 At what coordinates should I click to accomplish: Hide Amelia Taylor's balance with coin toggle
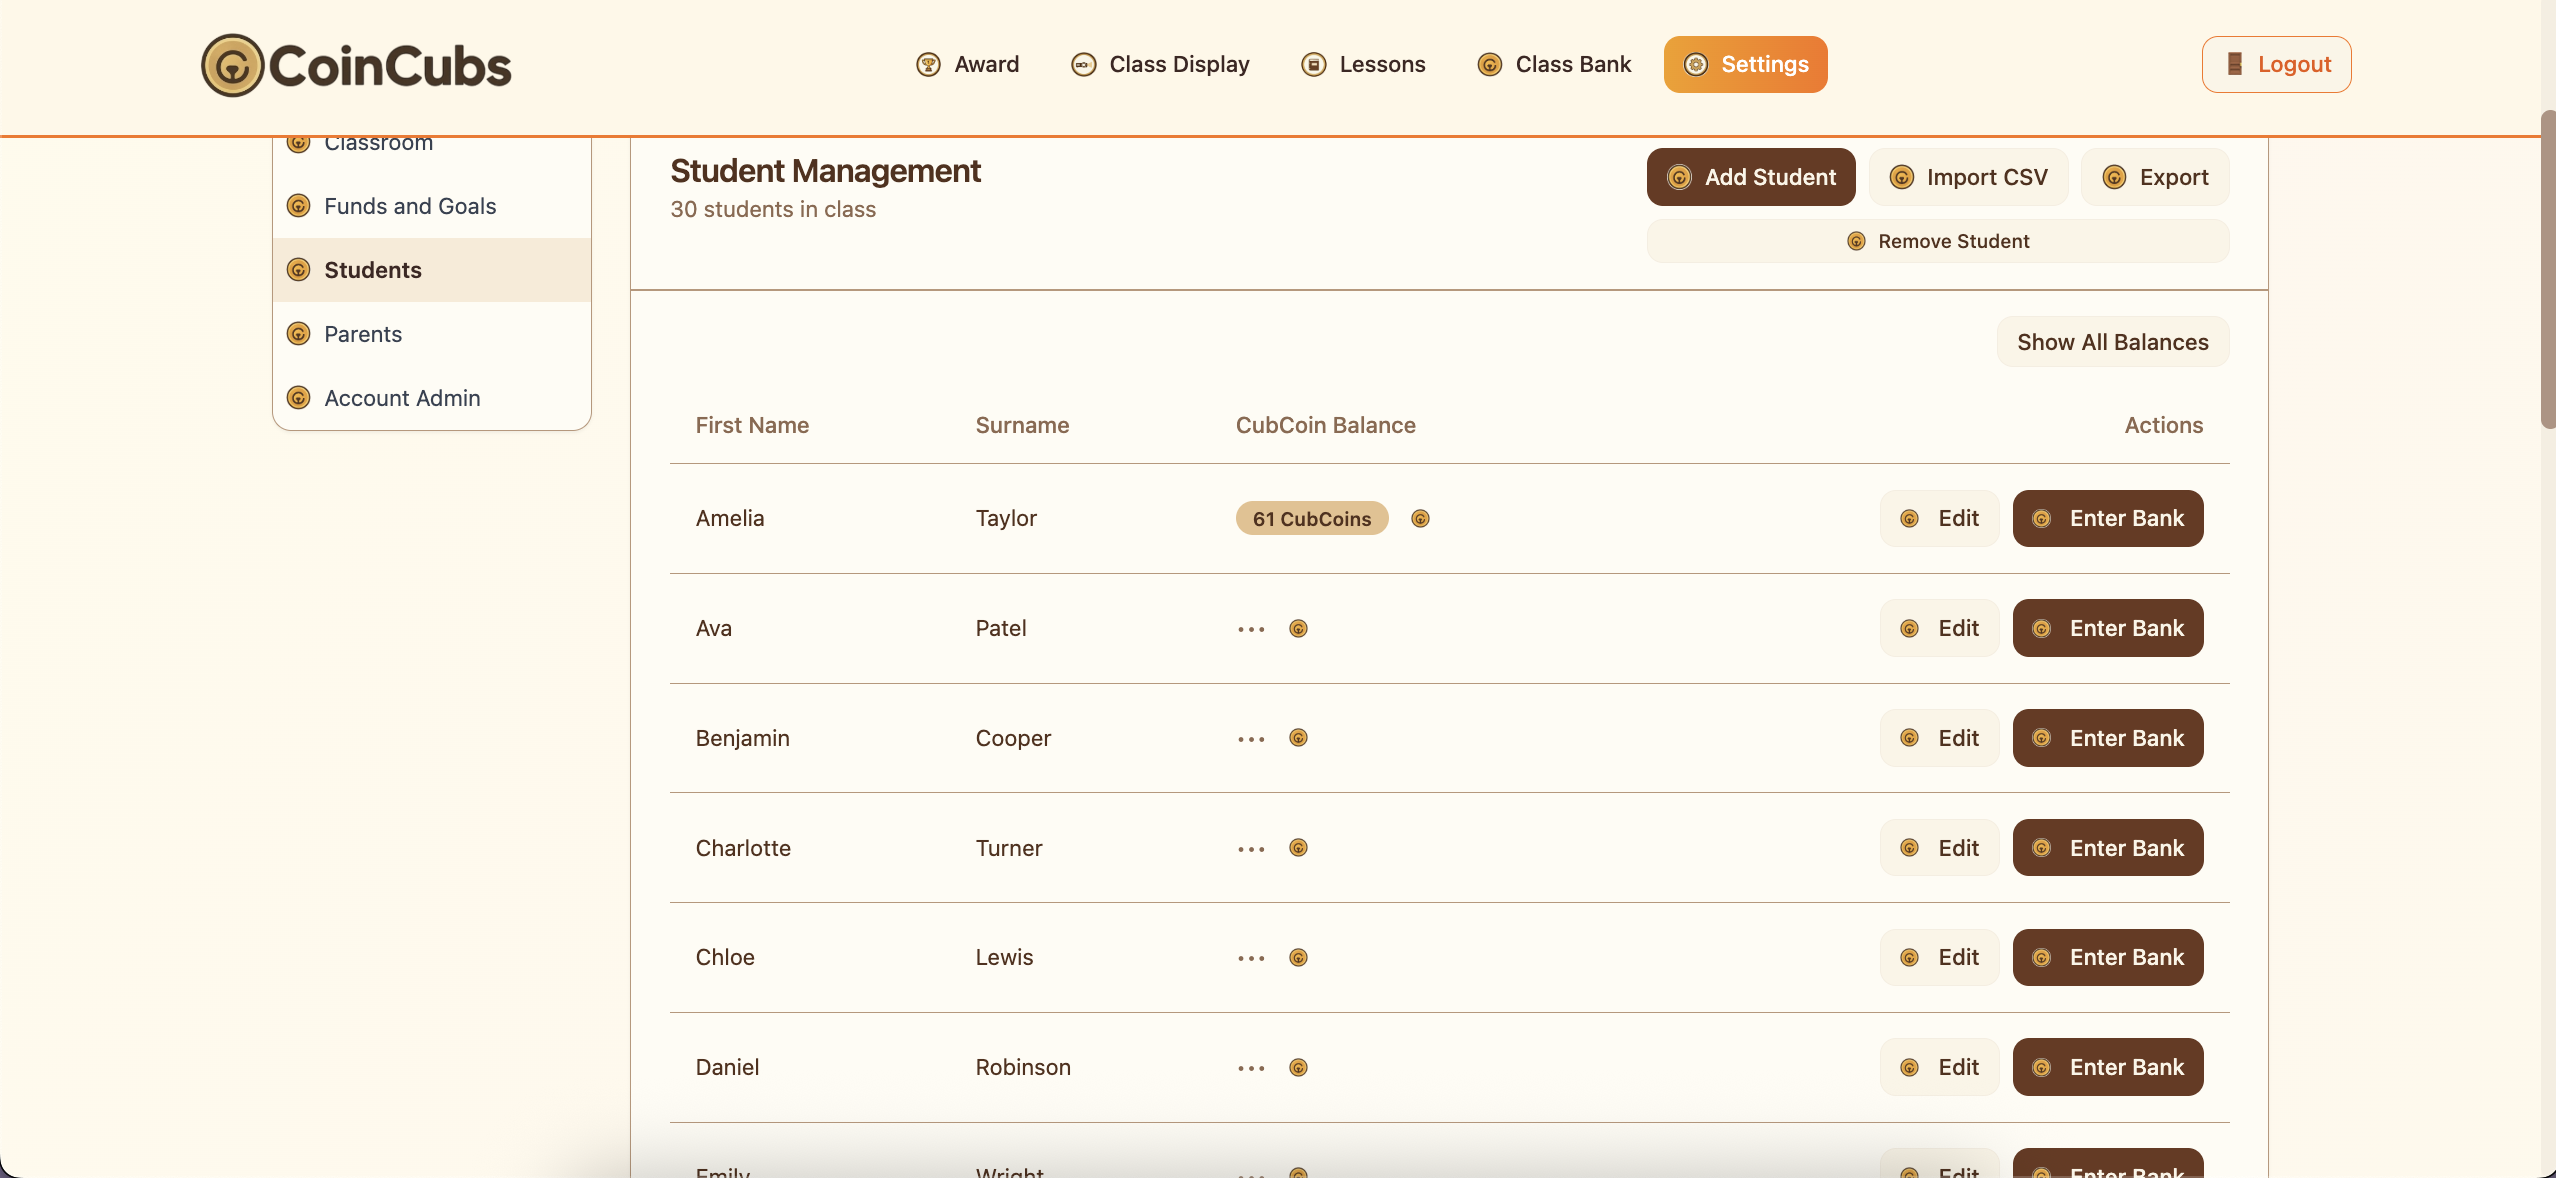pyautogui.click(x=1420, y=519)
